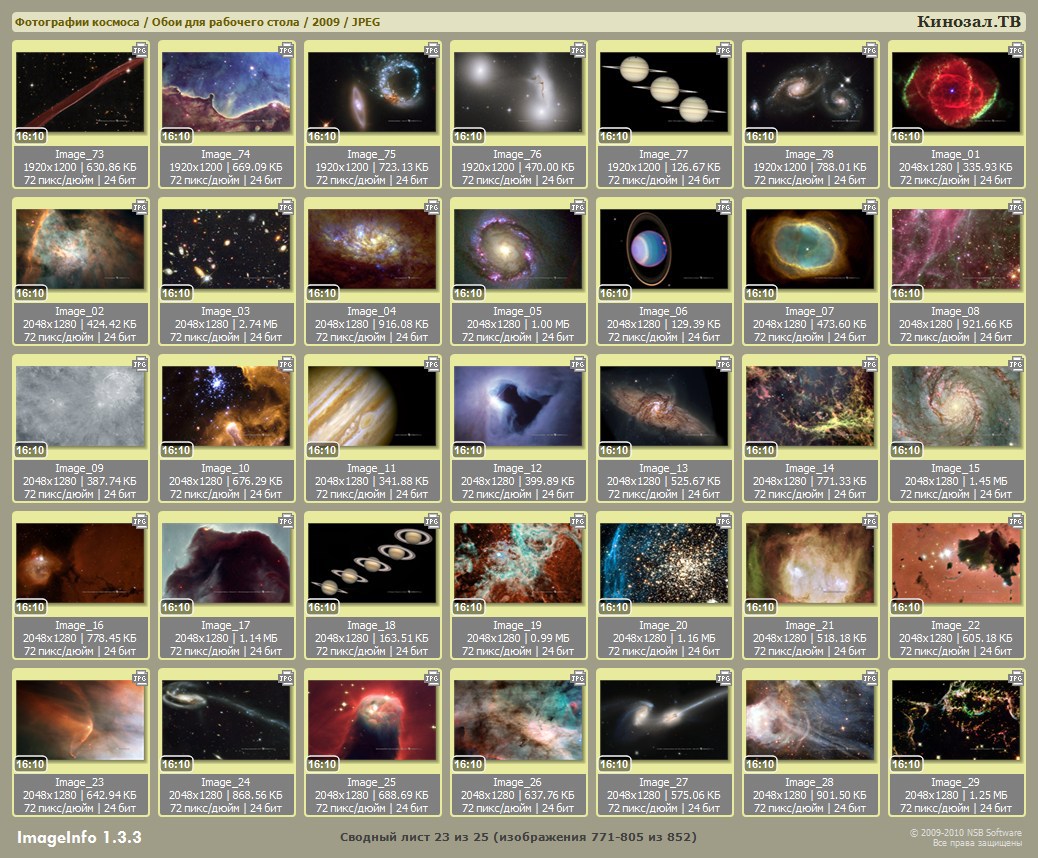Select the Jupiter thumbnail Image_11
1038x858 pixels.
click(x=372, y=405)
